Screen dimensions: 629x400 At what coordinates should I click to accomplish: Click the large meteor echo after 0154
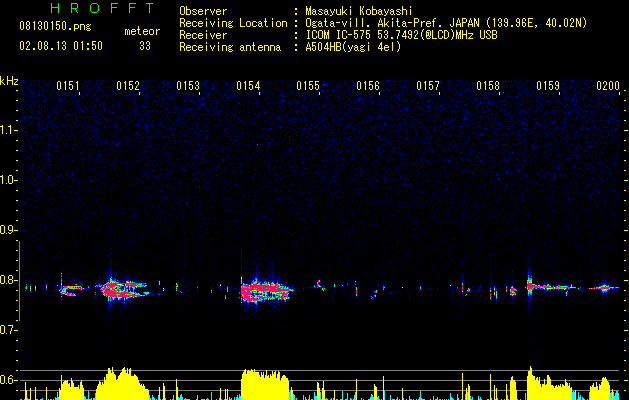pos(266,291)
